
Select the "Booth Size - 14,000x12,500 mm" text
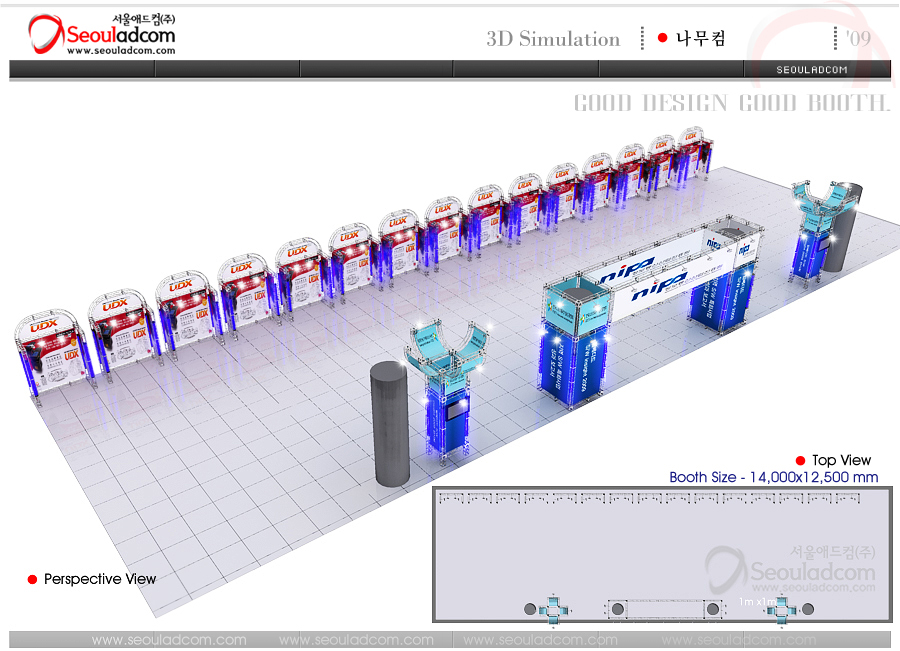[774, 477]
